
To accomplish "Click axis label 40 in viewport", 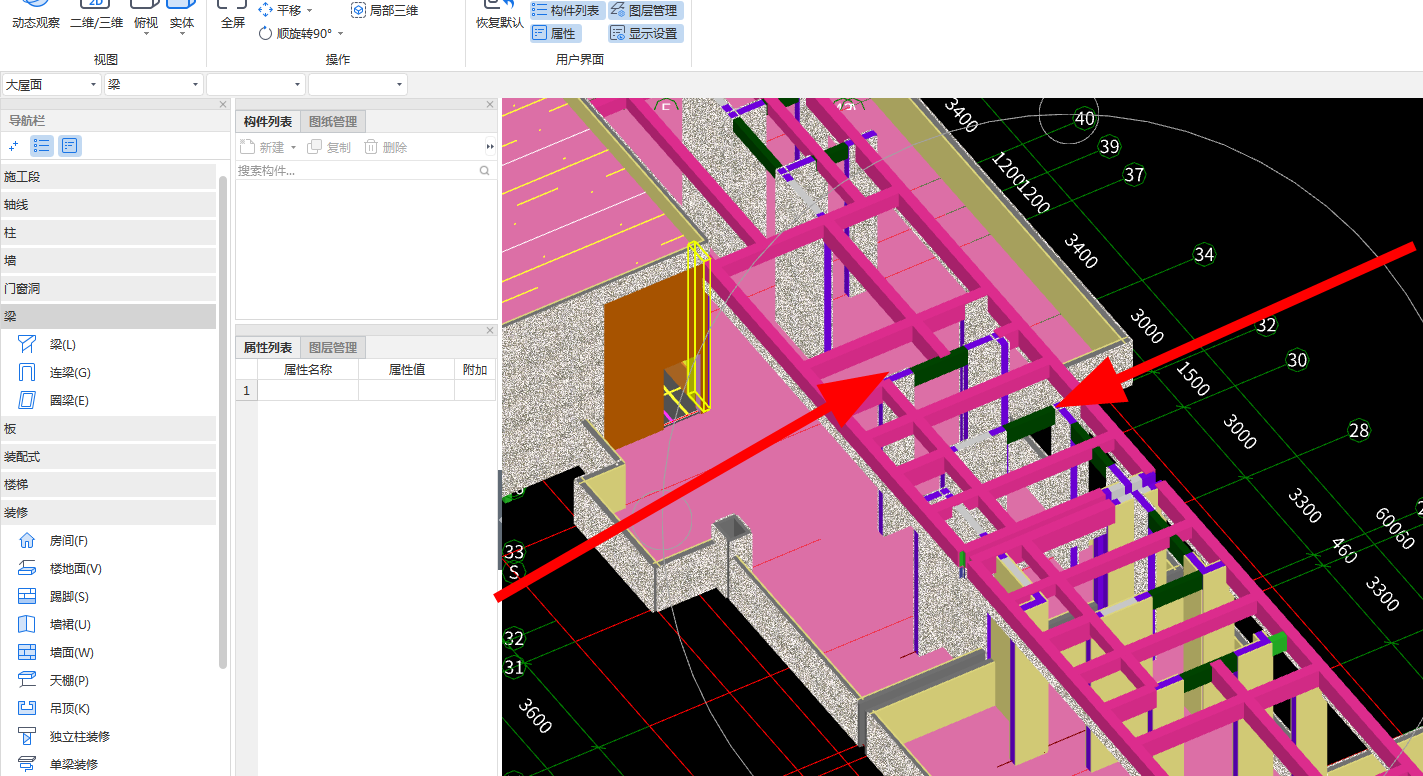I will pos(1085,118).
